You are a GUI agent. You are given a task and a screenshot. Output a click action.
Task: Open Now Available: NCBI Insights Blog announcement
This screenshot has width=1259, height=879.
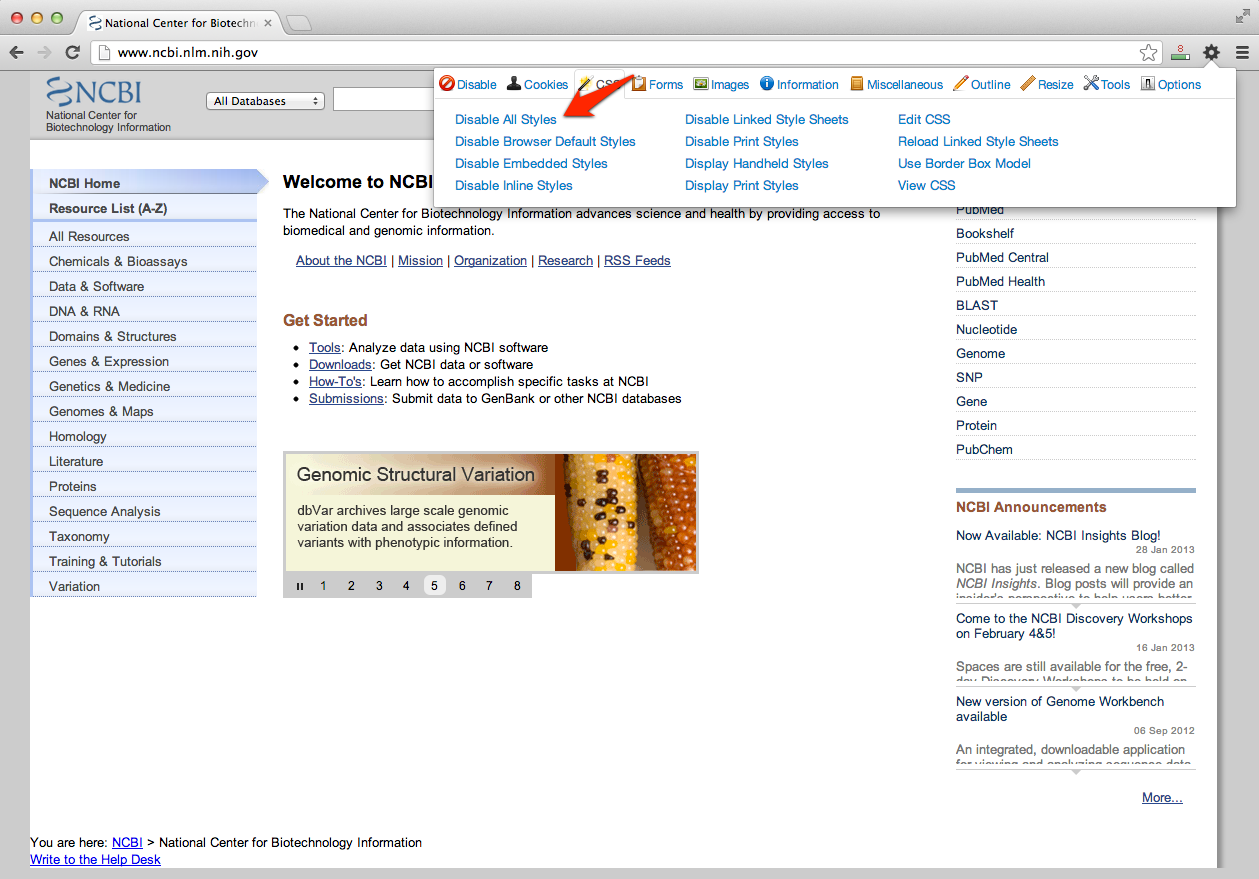[1058, 535]
